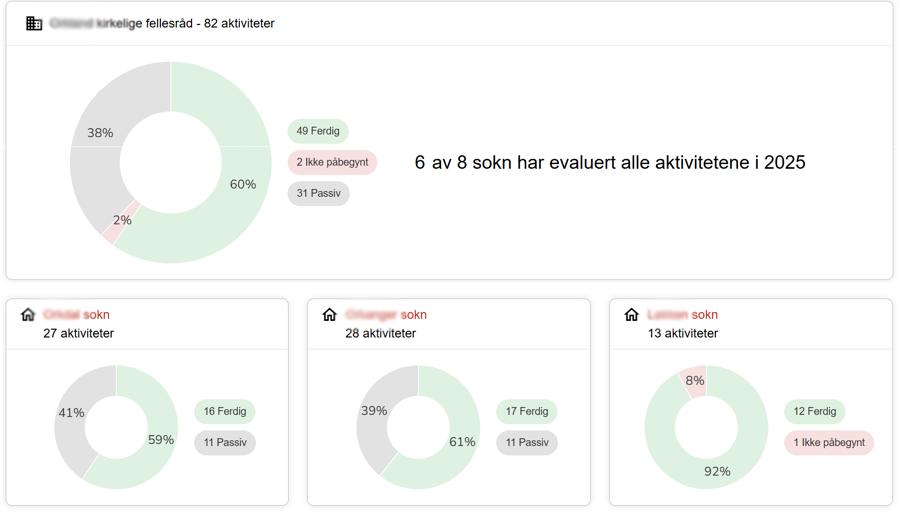Open the sokn link with 27 aktiviteter
Image resolution: width=900 pixels, height=513 pixels.
click(76, 315)
